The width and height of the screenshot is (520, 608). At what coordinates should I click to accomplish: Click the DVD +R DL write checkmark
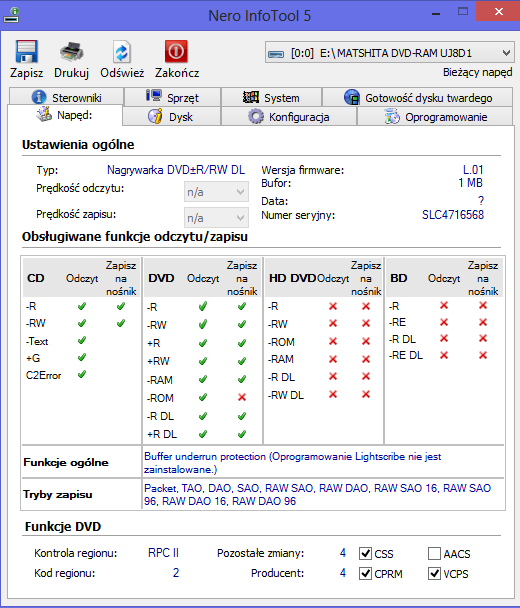pyautogui.click(x=242, y=434)
